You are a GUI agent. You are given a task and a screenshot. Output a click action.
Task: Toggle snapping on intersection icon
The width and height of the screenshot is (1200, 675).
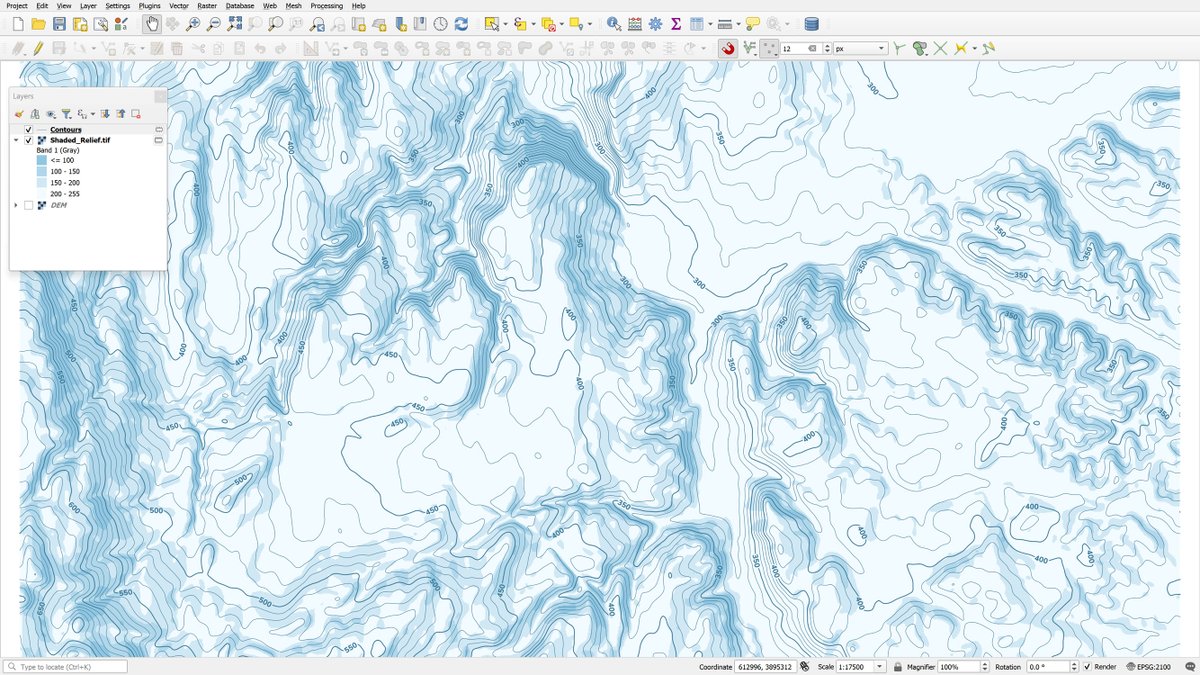coord(940,48)
